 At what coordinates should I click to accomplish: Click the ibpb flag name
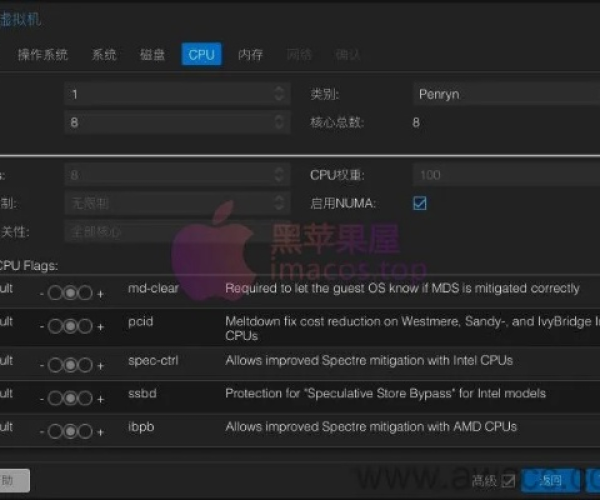click(141, 427)
